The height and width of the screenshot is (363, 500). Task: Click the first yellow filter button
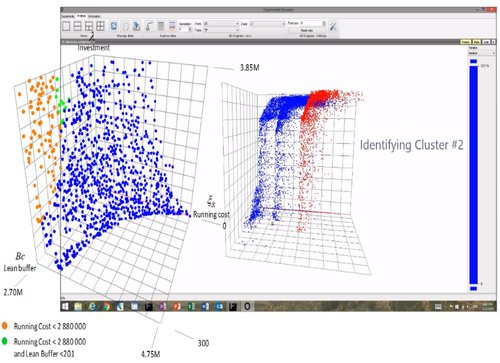(465, 42)
